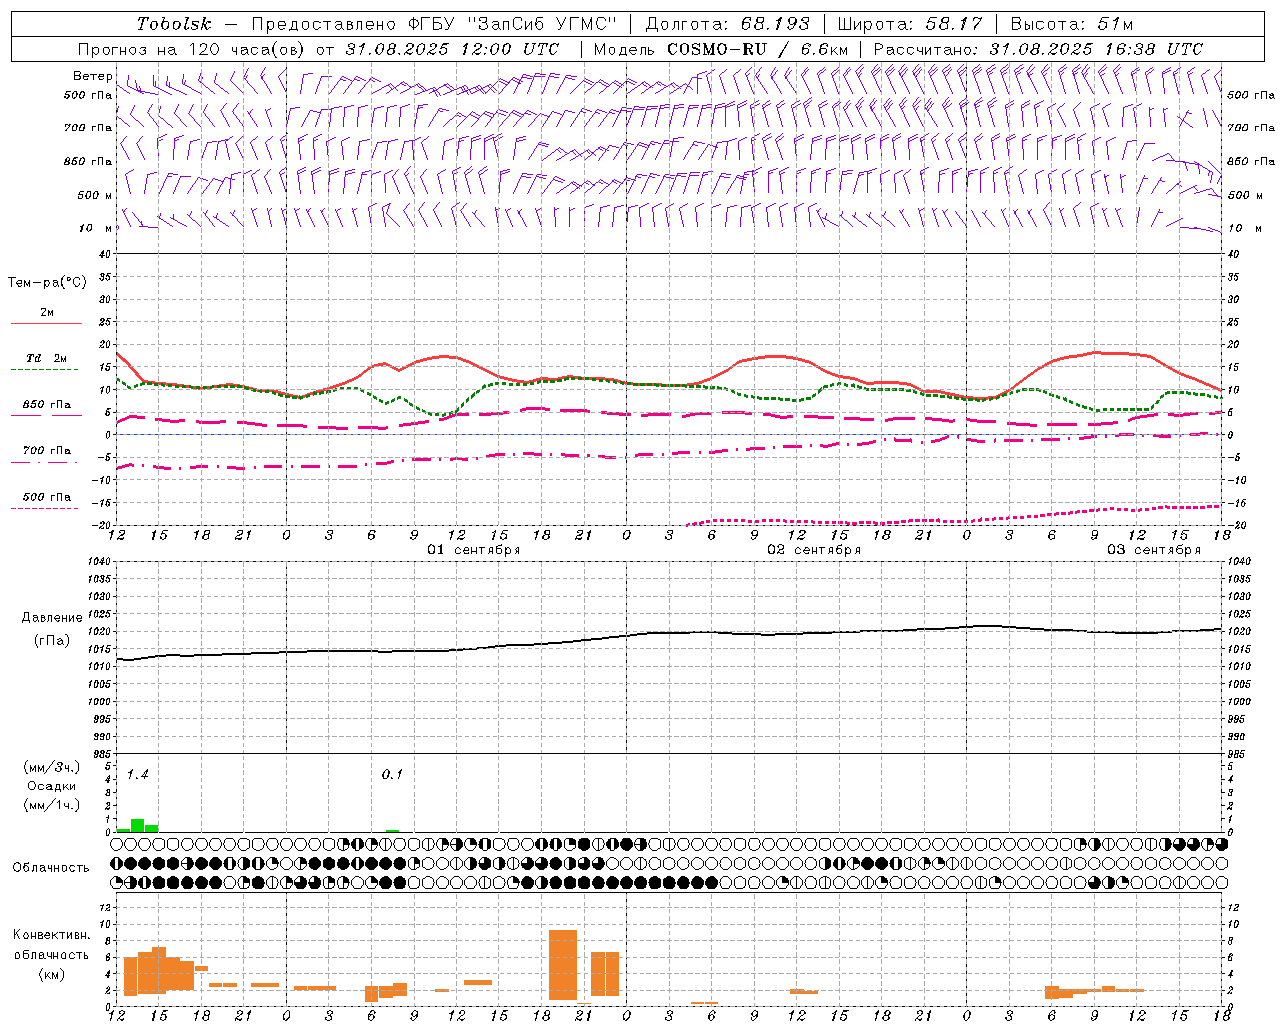Click the Td 2м legend label
Image resolution: width=1280 pixels, height=1024 pixels.
(46, 358)
